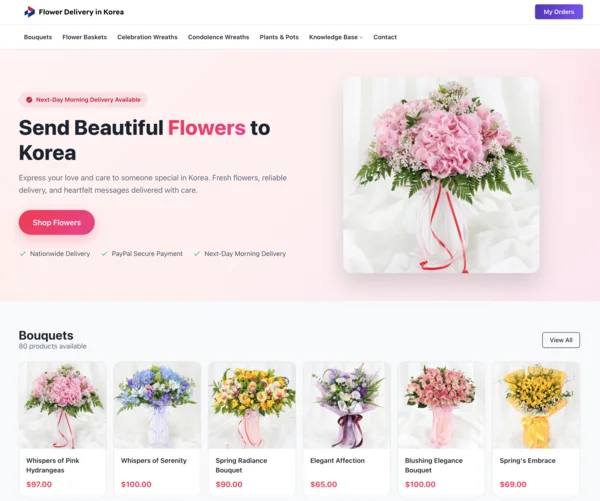The image size is (600, 501).
Task: Click the Whispers of Pink Hydrangeas title
Action: tap(52, 465)
